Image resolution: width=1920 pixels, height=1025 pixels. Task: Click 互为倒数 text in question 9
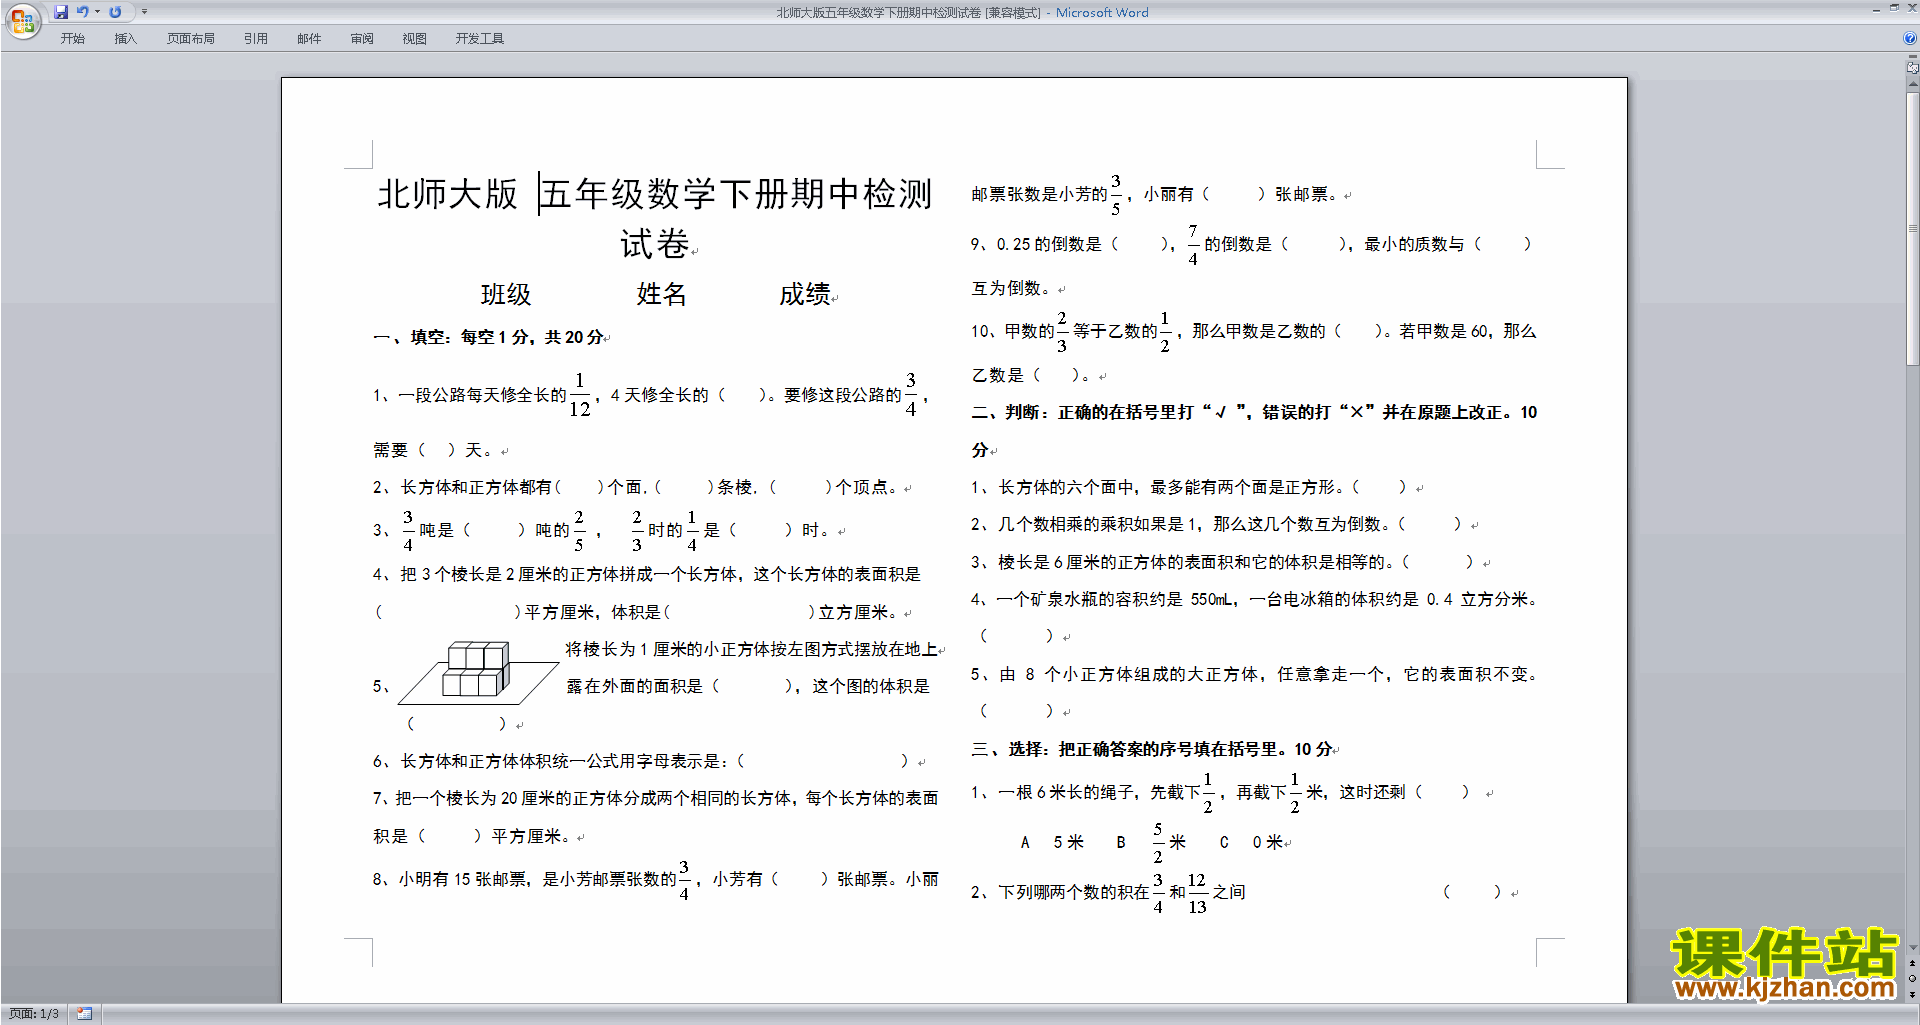click(1010, 288)
